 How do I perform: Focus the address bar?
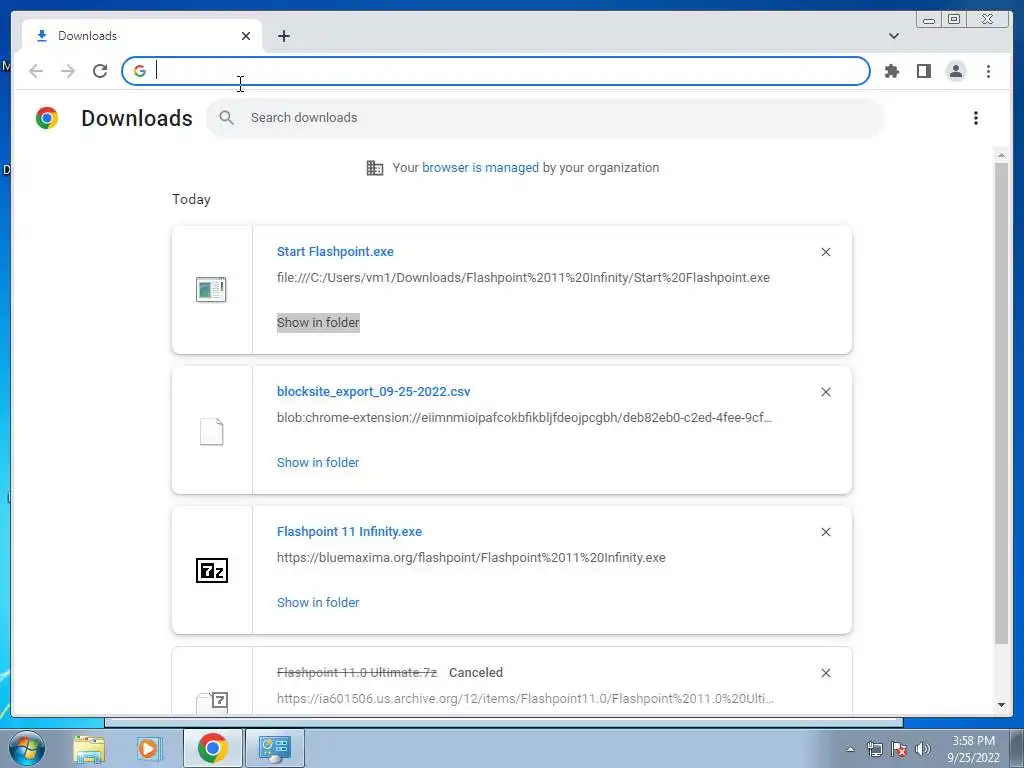click(496, 71)
